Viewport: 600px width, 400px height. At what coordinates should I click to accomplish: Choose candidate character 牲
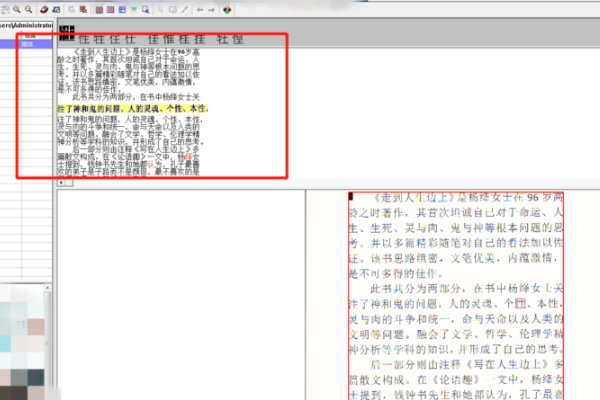(99, 39)
